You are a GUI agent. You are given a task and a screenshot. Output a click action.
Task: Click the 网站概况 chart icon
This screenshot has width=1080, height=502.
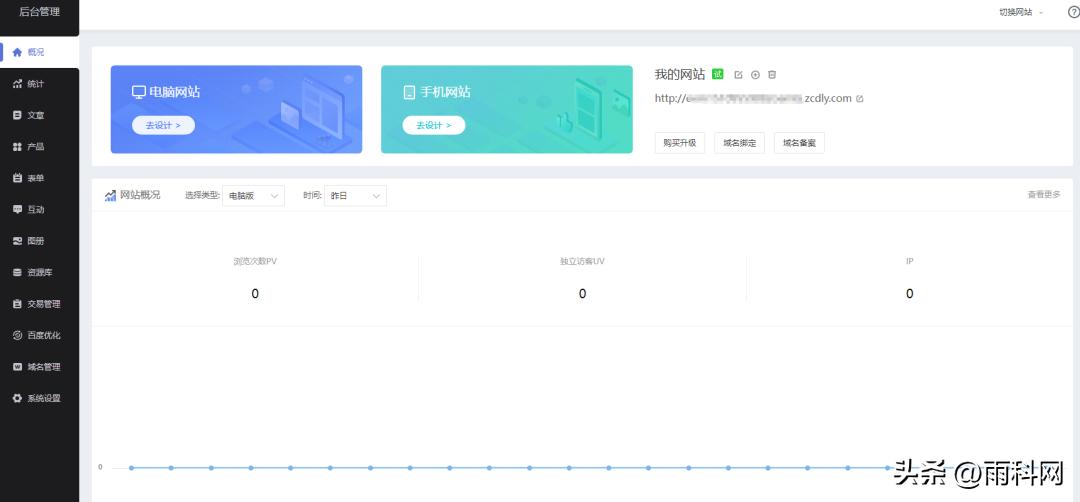click(110, 196)
